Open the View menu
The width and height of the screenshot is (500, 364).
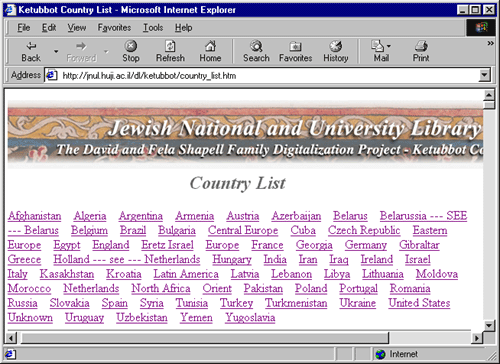click(77, 28)
